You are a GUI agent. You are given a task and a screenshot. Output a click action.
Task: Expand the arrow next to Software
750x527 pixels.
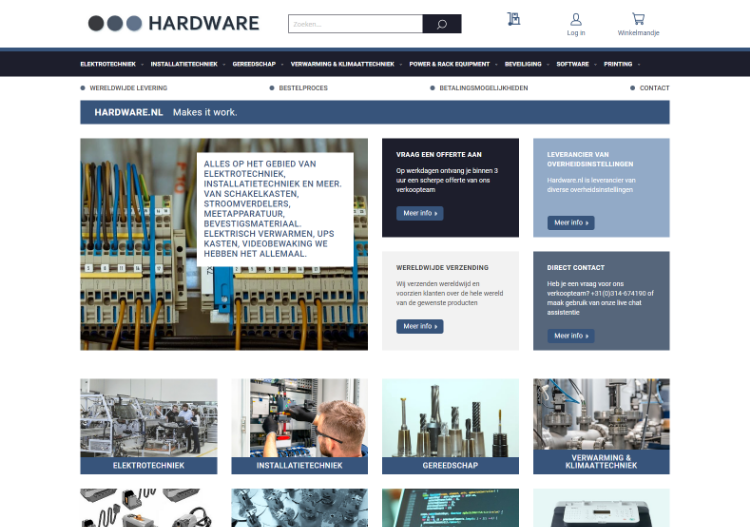(x=596, y=65)
